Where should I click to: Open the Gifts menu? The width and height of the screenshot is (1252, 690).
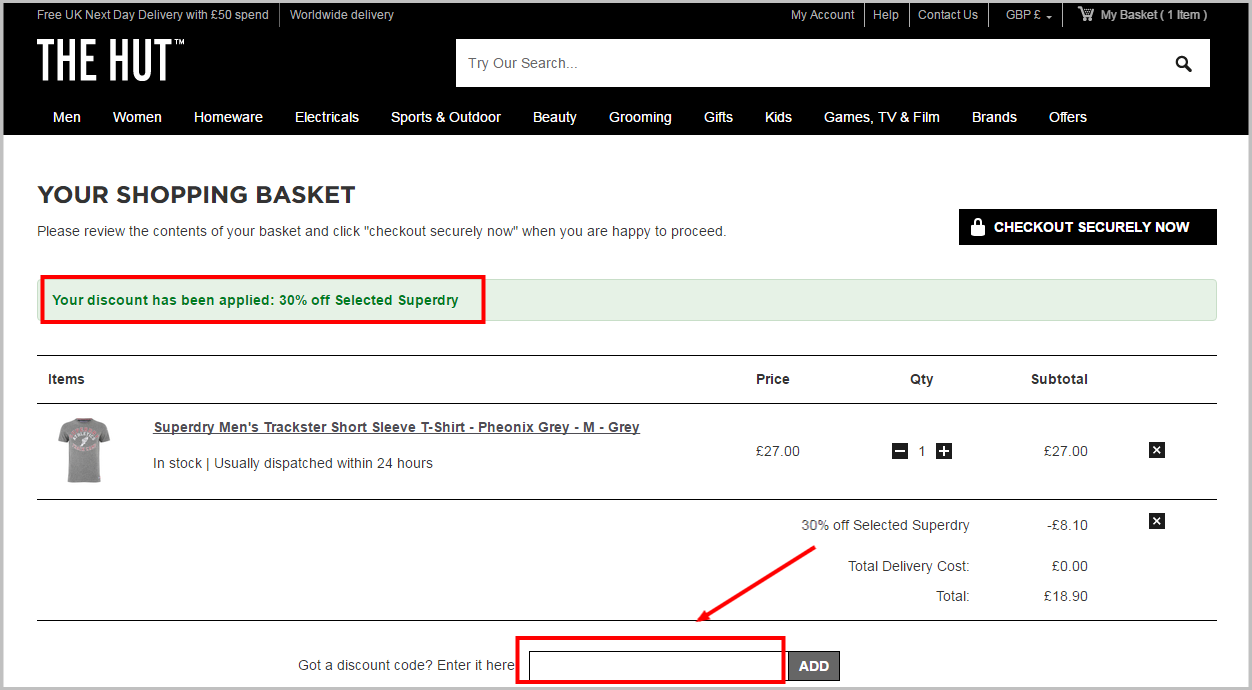click(718, 117)
